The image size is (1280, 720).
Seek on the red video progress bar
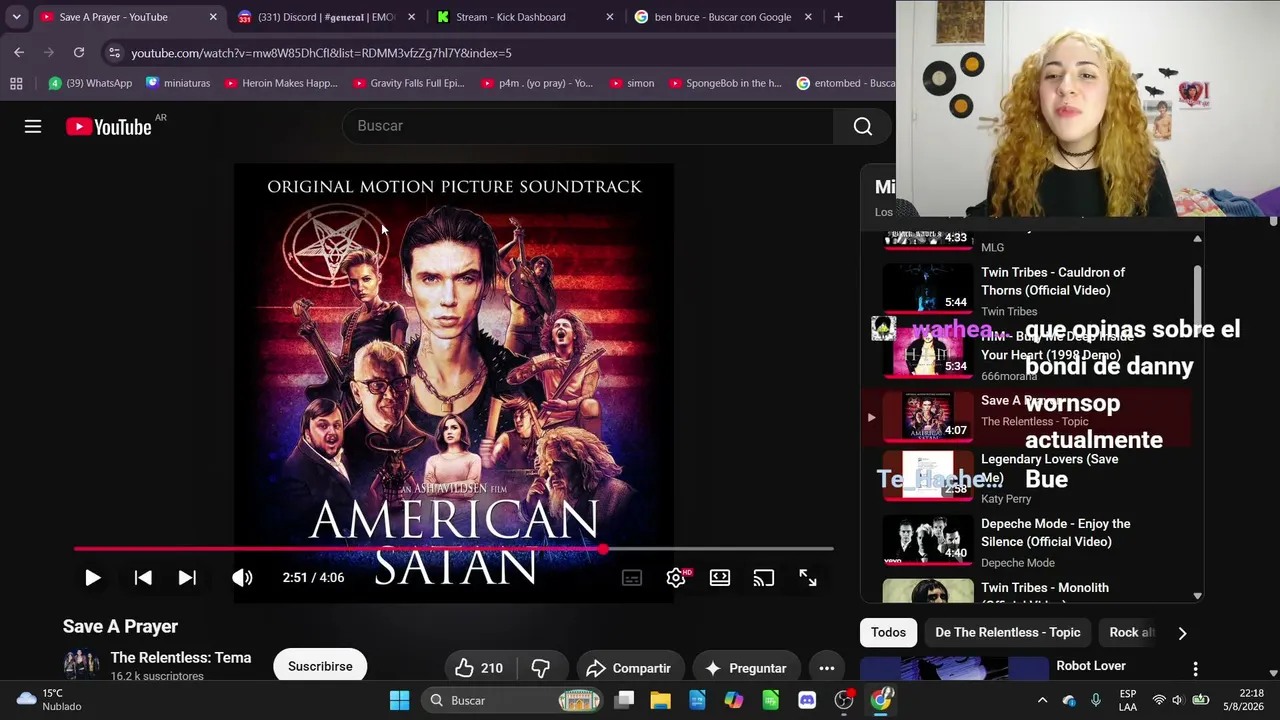click(x=453, y=549)
